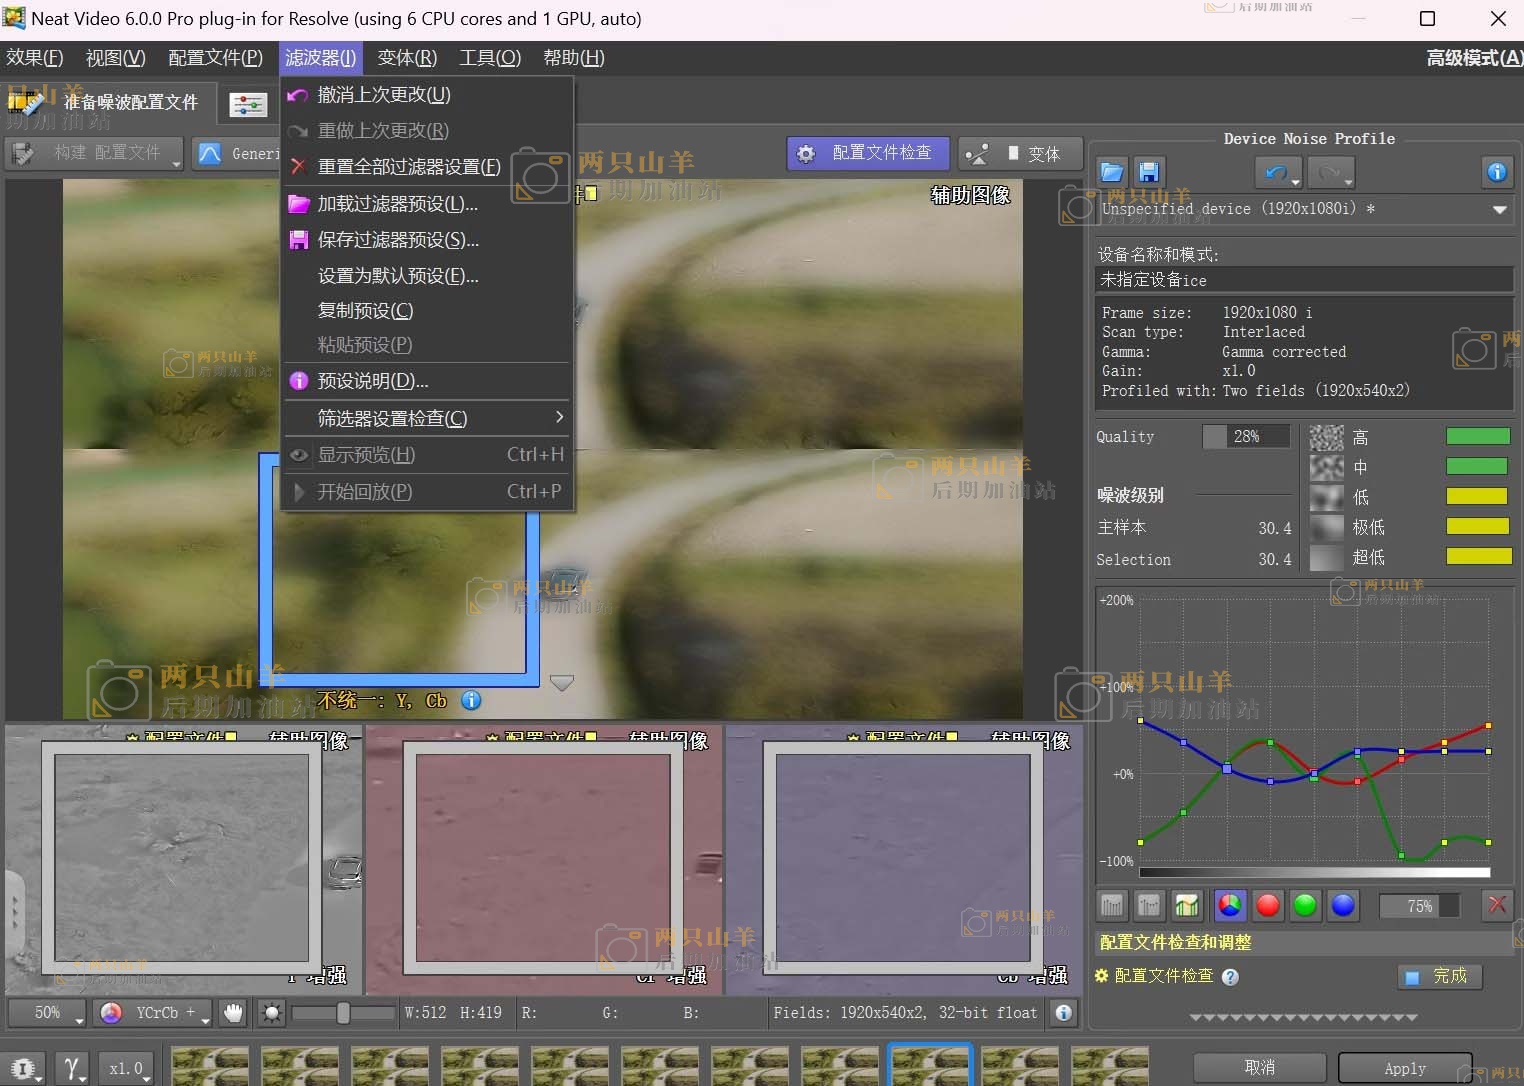The image size is (1524, 1086).
Task: Click the Apply button
Action: 1404,1068
